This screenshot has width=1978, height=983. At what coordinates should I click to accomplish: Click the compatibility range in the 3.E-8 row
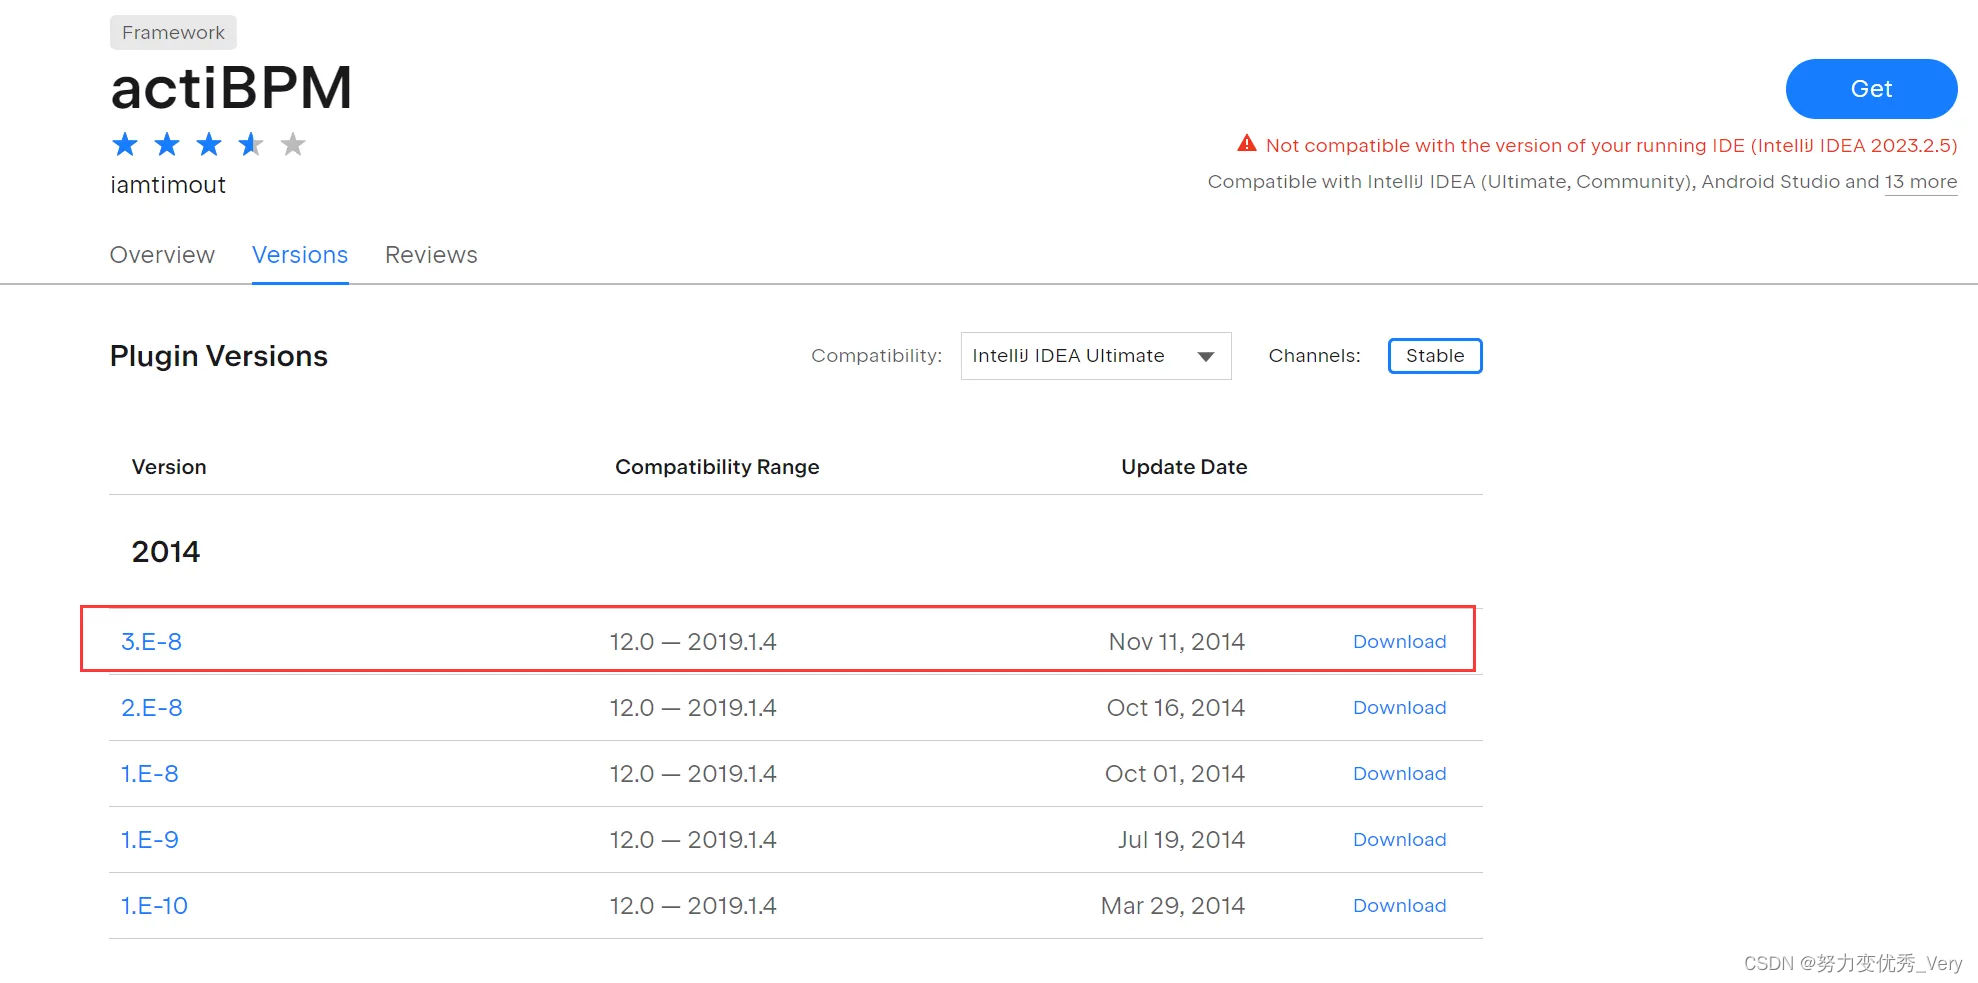[x=693, y=642]
